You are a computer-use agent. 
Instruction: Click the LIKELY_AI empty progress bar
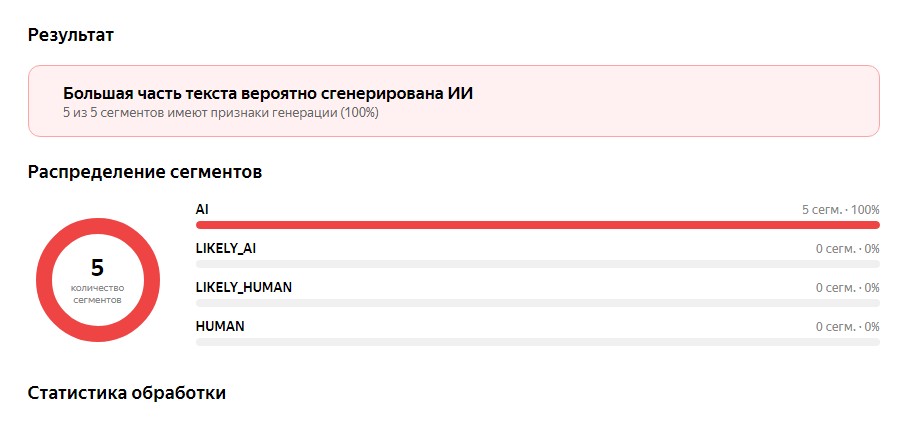point(537,264)
